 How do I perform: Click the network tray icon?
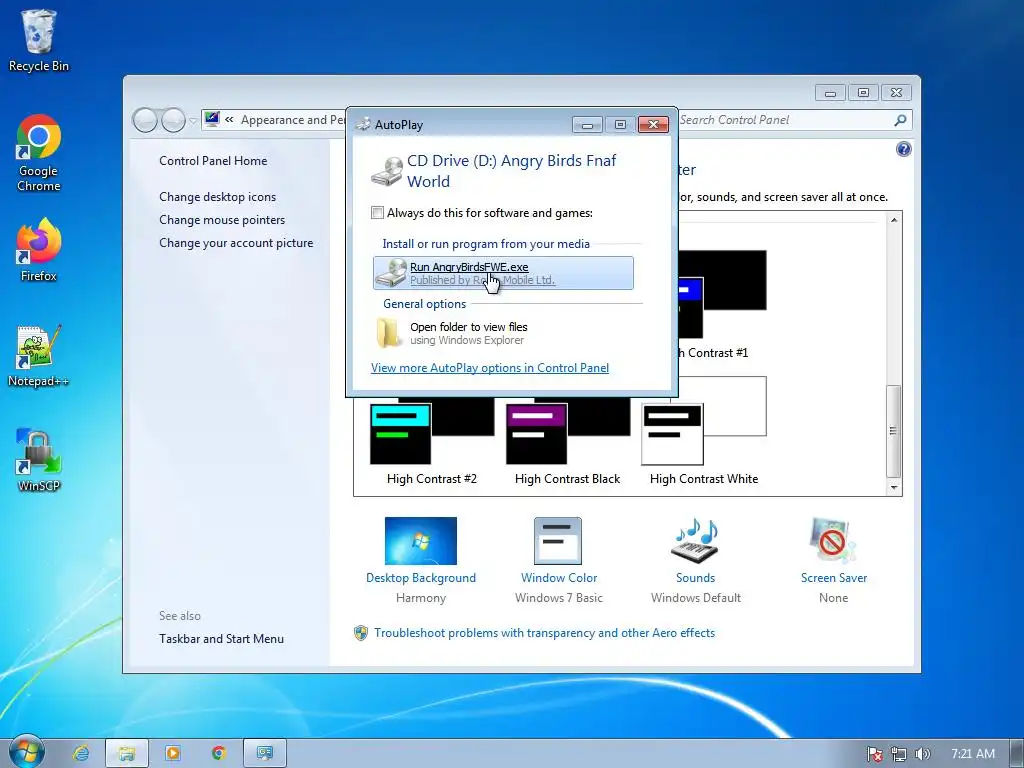(899, 754)
